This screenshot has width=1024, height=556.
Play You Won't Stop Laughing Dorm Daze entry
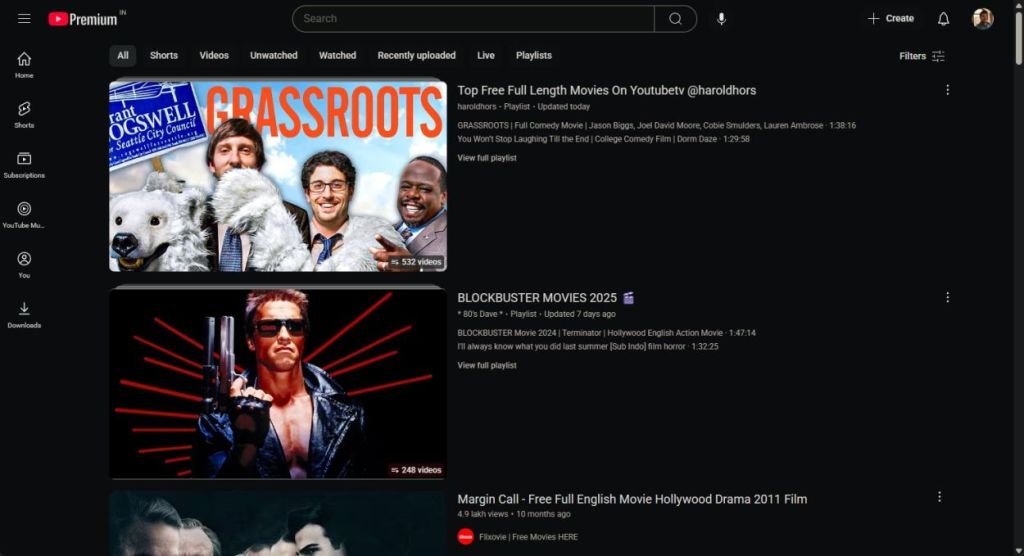pos(603,139)
